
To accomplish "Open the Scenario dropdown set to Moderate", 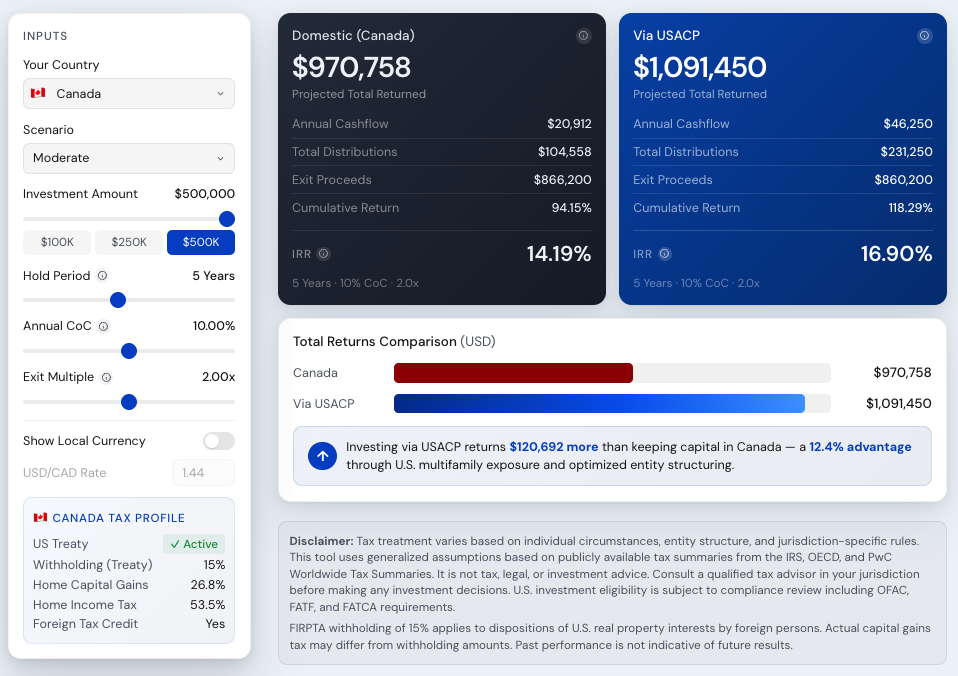I will click(x=129, y=158).
